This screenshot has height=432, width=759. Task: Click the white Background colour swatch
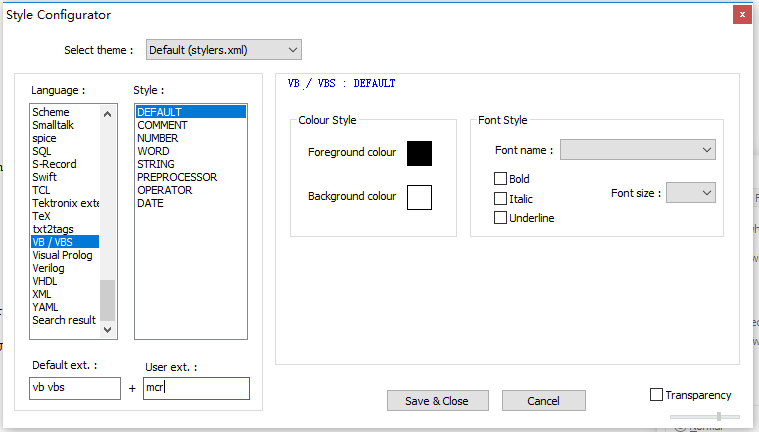click(419, 197)
